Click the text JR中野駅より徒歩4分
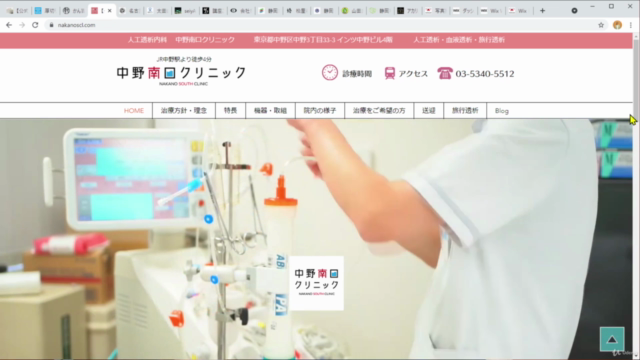640x360 pixels. (x=184, y=59)
